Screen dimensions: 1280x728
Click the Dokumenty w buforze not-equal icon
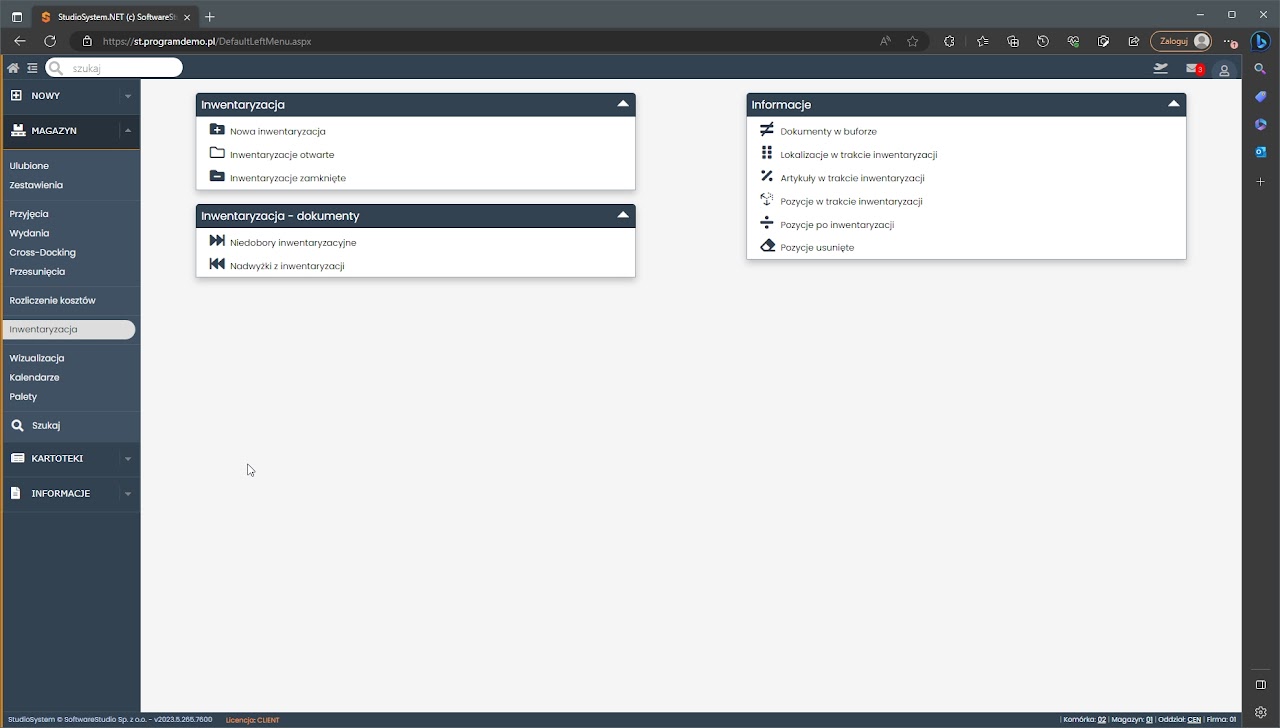[767, 130]
